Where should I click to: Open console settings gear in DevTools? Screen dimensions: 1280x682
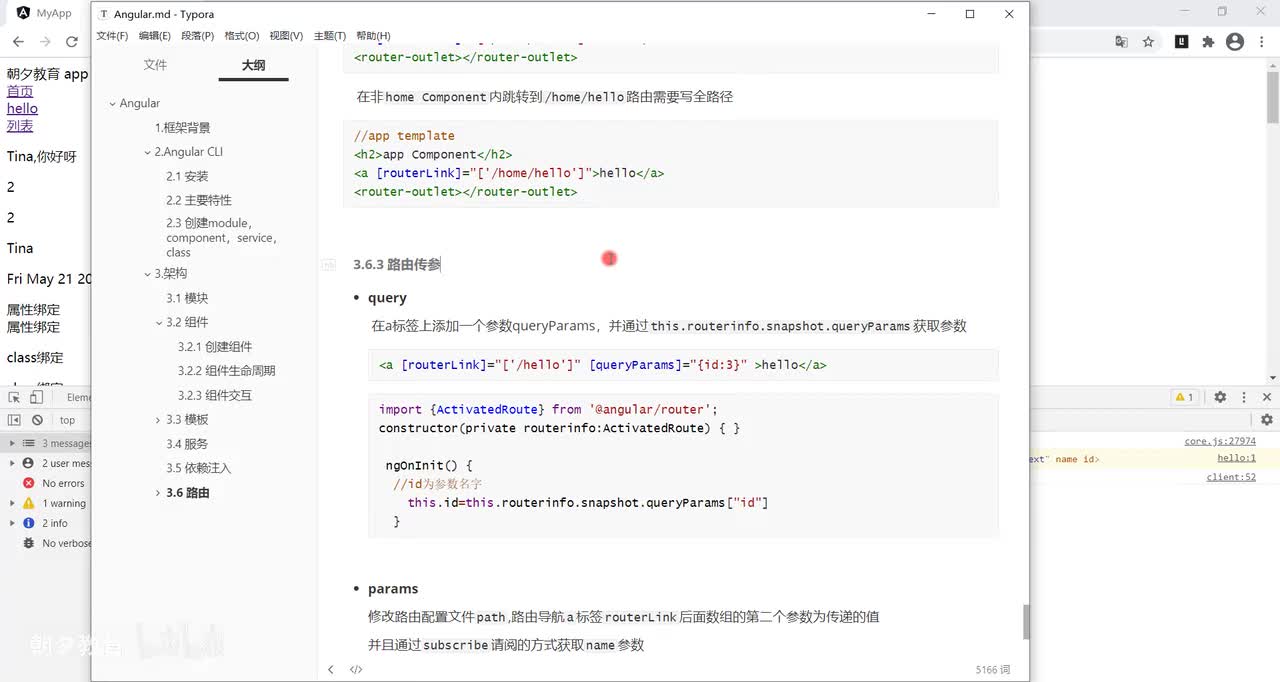pos(1266,420)
